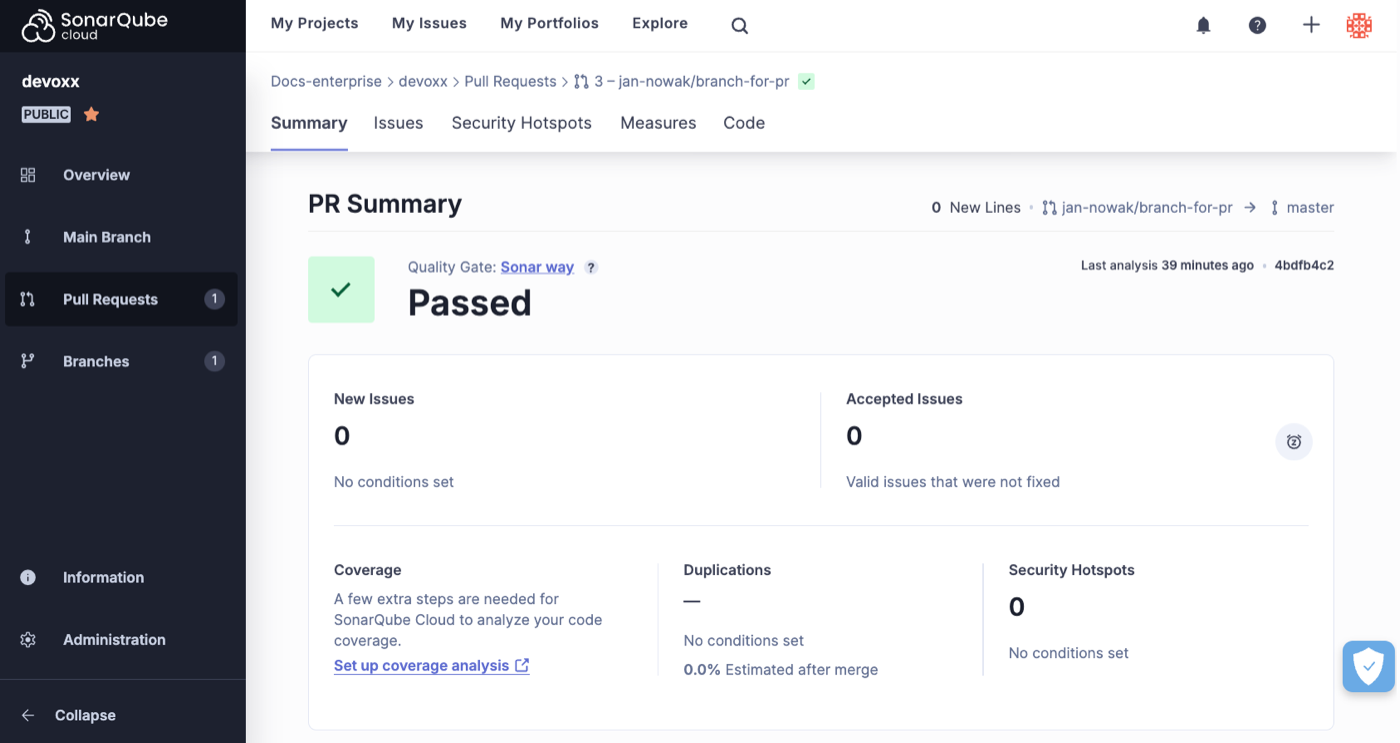Click the Pull Requests count badge 1

(214, 299)
